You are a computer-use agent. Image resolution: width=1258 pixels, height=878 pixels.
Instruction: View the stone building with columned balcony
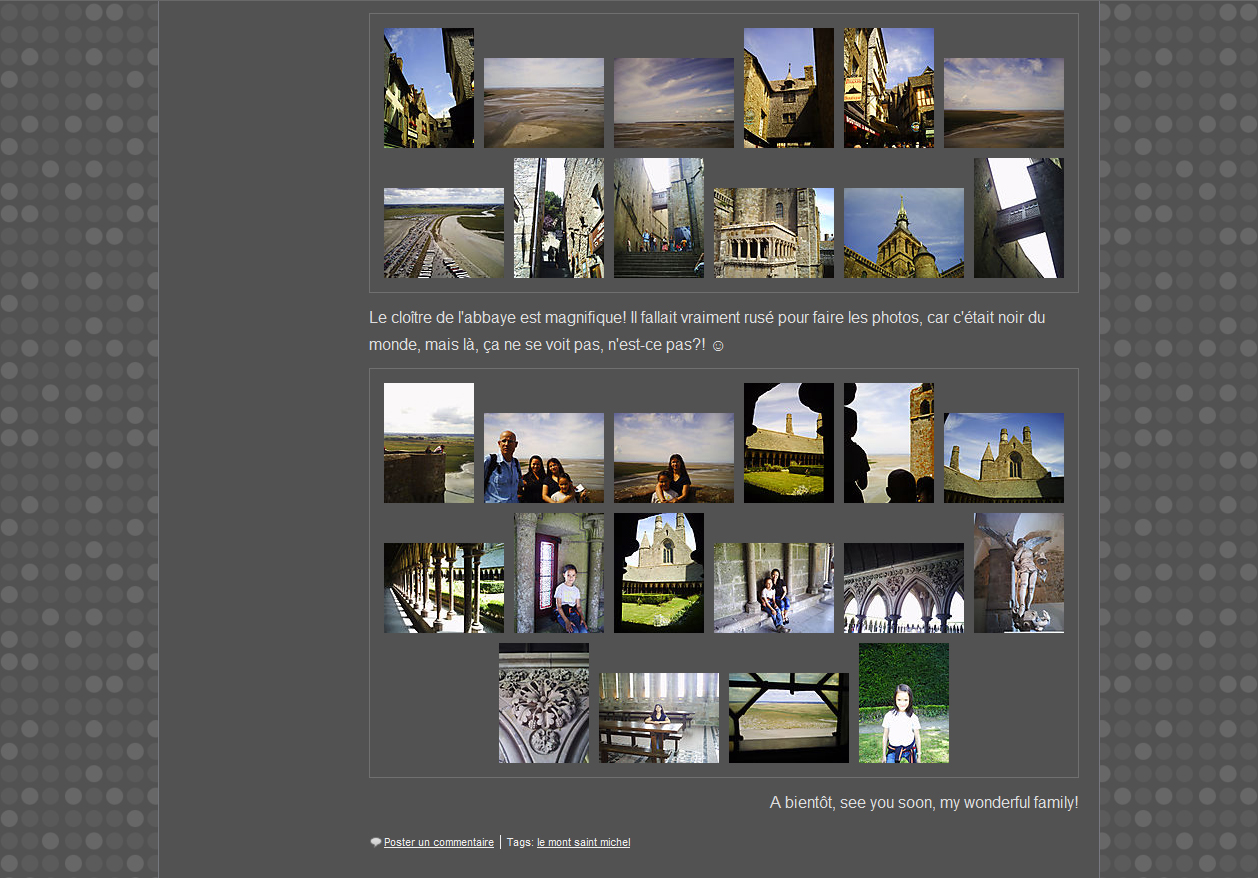[x=773, y=233]
